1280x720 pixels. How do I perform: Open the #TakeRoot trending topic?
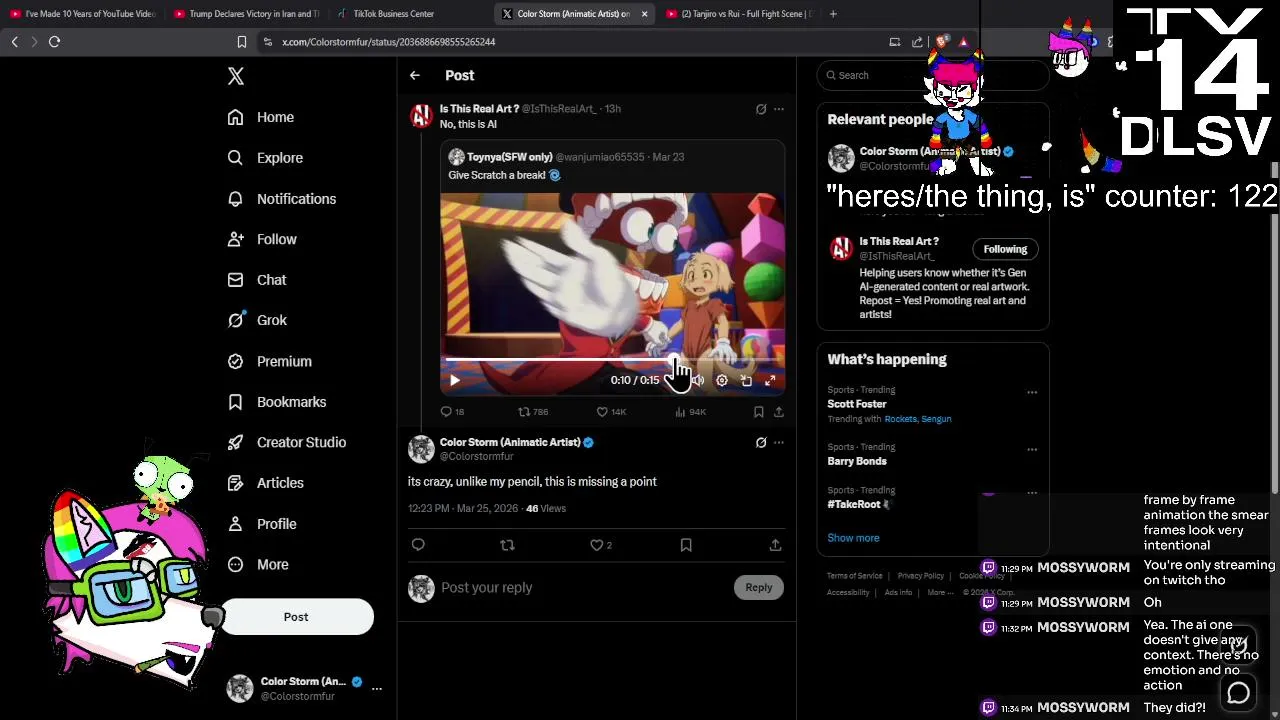click(x=854, y=504)
